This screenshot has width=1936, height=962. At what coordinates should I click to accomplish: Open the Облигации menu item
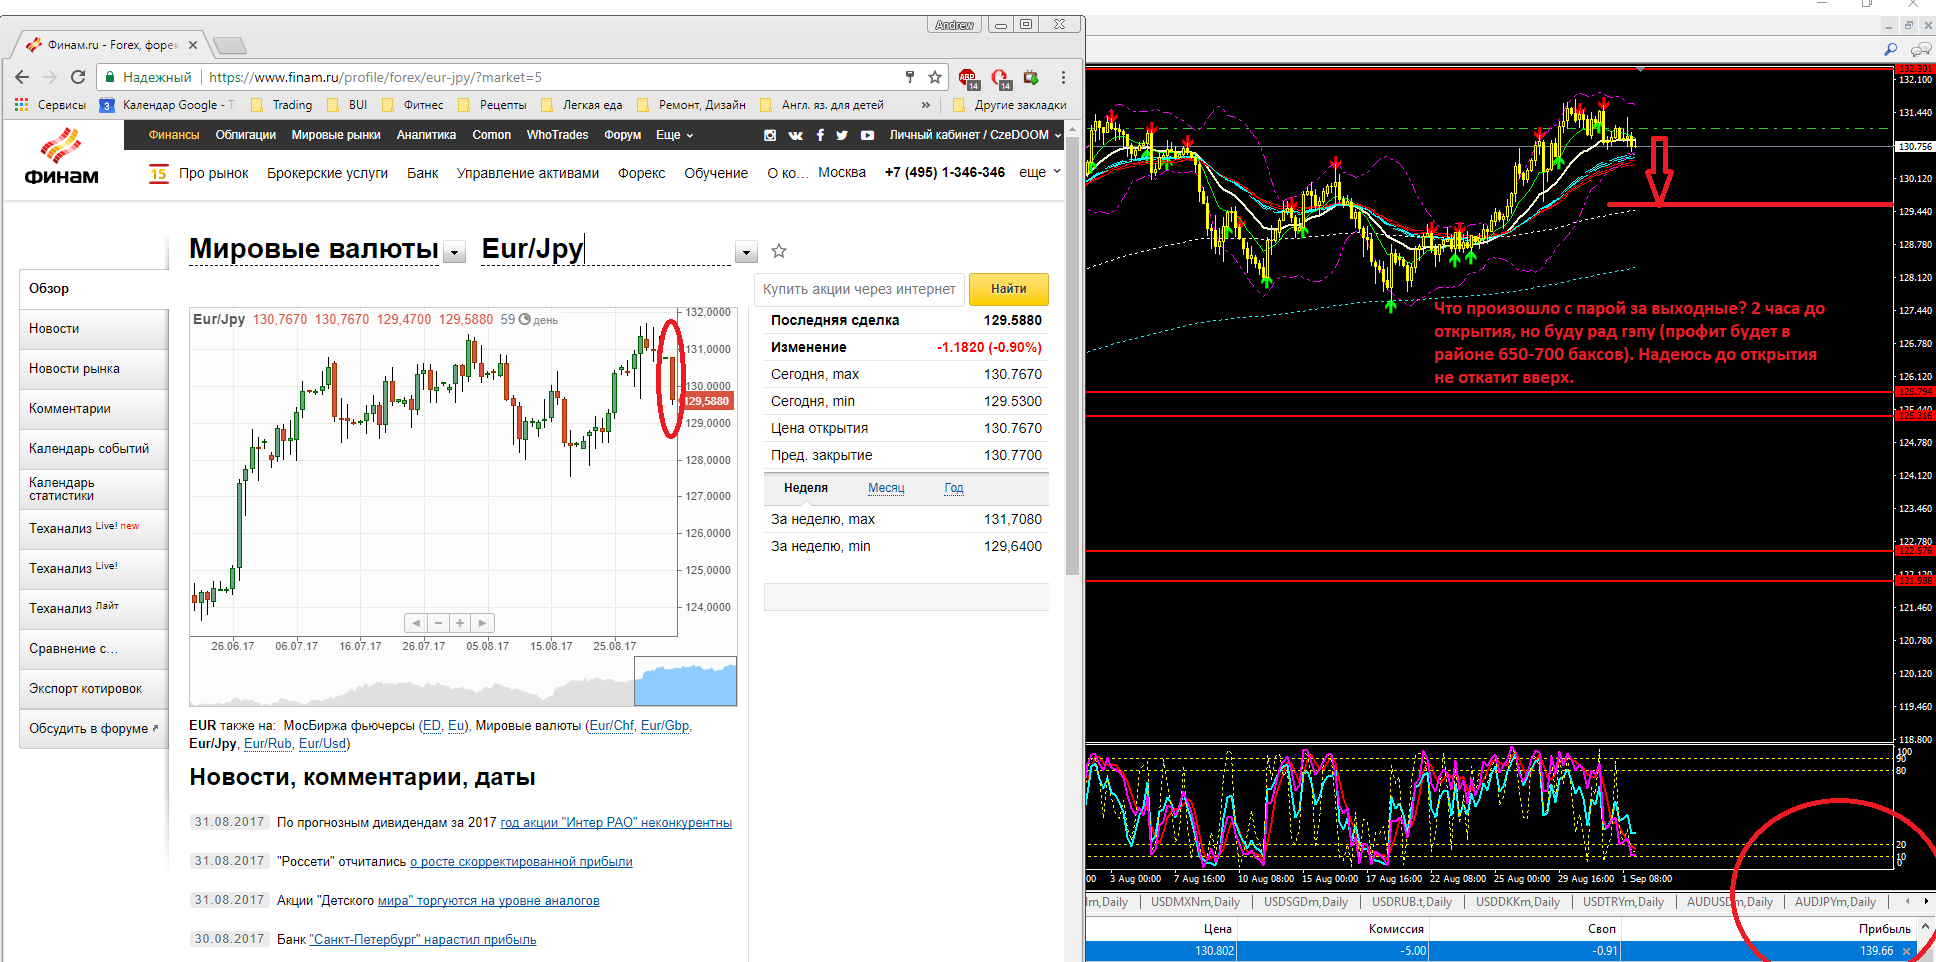(246, 135)
